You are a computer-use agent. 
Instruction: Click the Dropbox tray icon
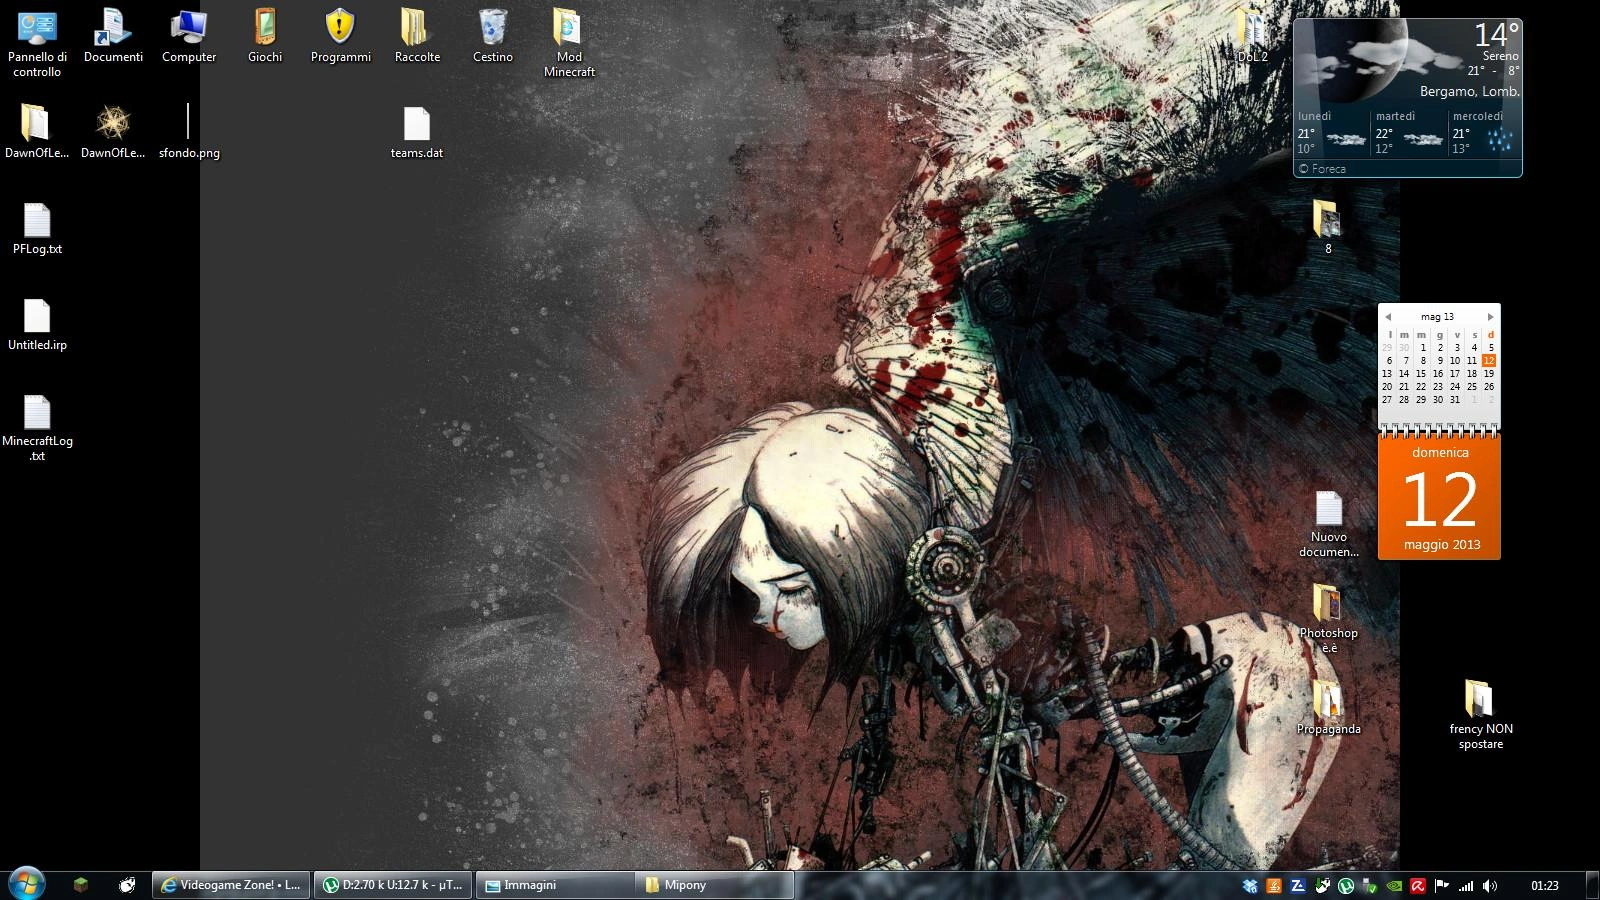click(x=1250, y=886)
